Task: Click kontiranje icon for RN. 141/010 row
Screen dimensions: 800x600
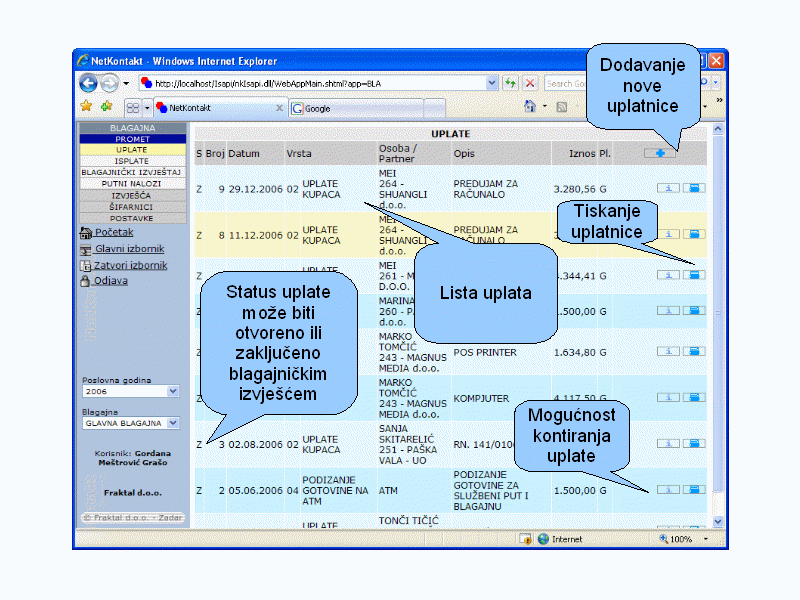Action: click(x=668, y=443)
